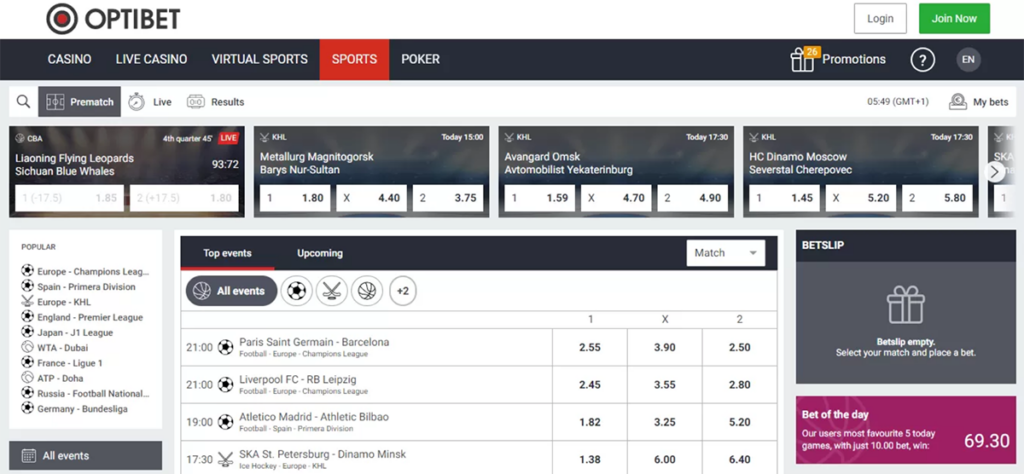The image size is (1024, 474).
Task: Click the search magnifier icon
Action: click(23, 101)
